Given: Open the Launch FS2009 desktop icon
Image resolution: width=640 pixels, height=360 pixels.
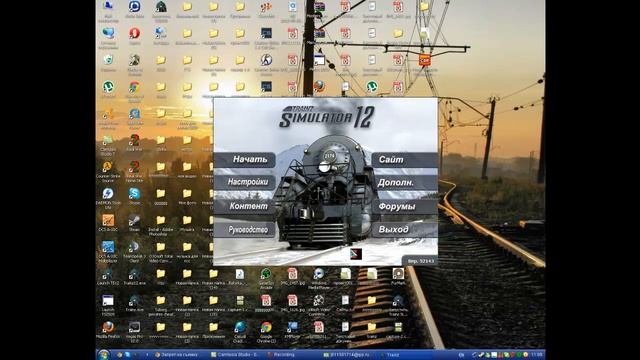Looking at the screenshot, I should click(x=108, y=305).
